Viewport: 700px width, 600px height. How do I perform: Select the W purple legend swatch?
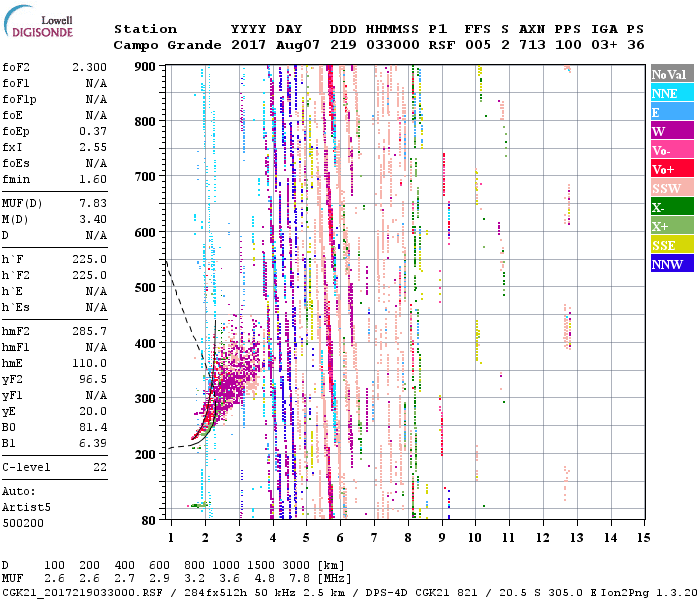[x=672, y=131]
